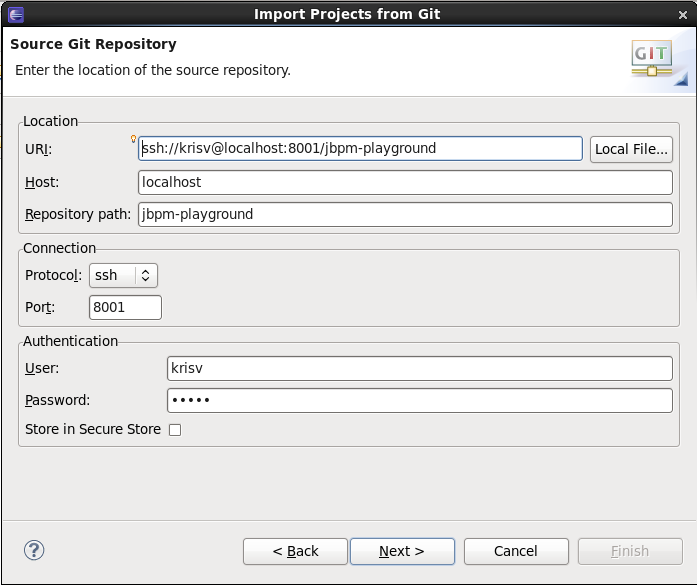Click the Import Projects from Git title bar
697x585 pixels.
pos(347,14)
